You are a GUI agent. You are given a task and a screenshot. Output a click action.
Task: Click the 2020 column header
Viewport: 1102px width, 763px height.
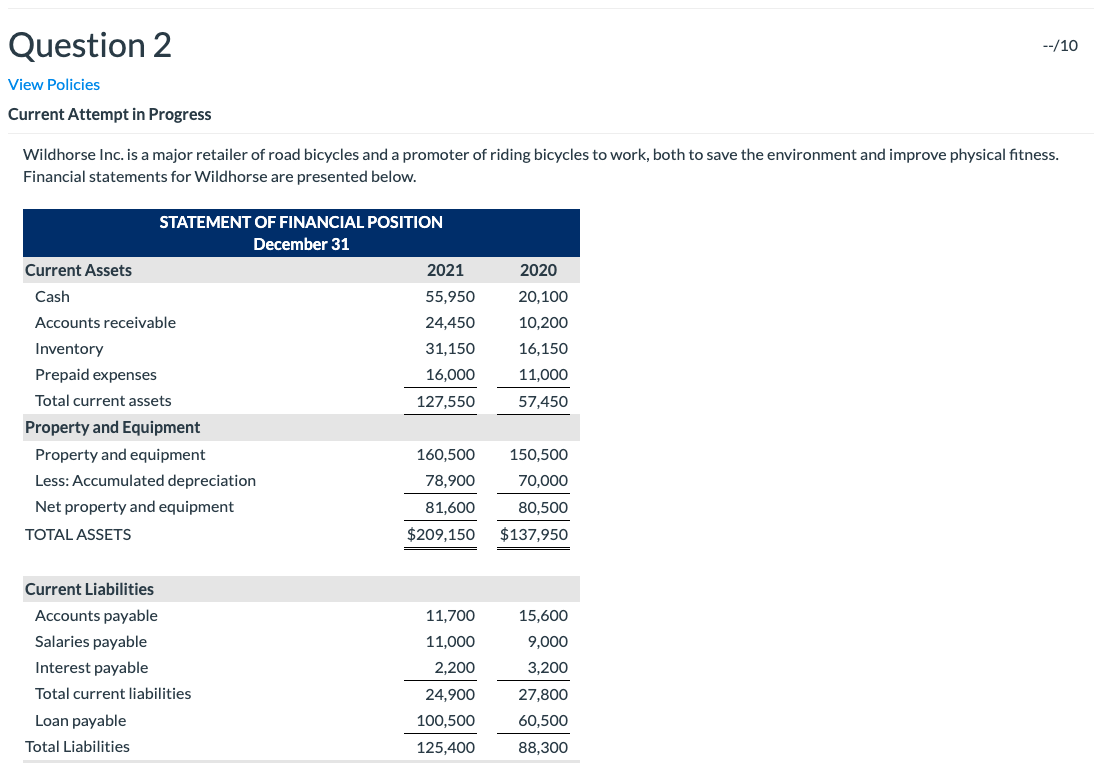pos(539,270)
